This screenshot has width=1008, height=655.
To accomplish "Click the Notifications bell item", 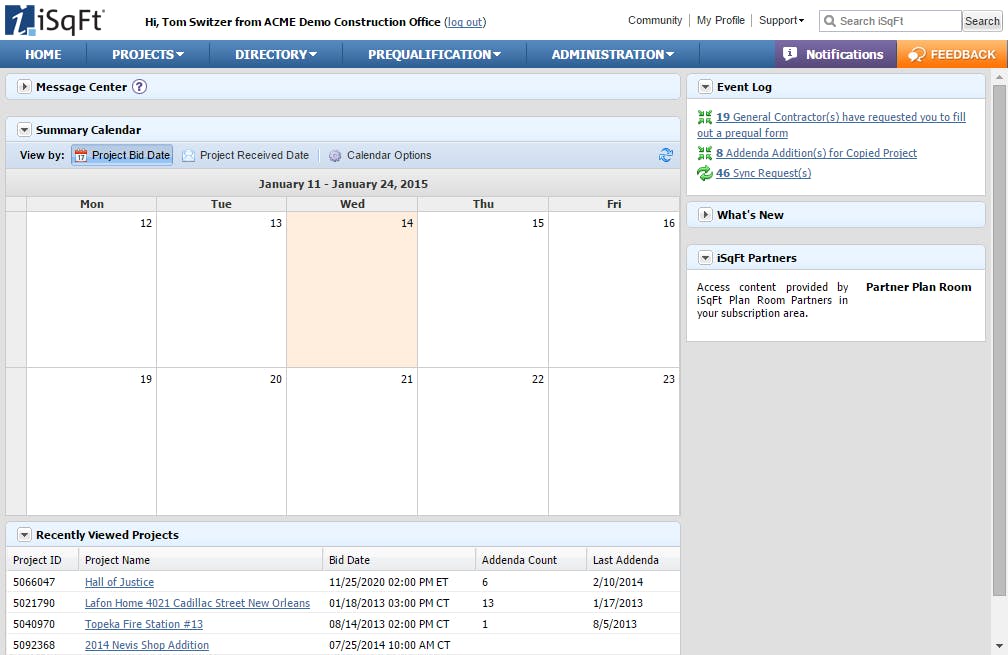I will click(x=835, y=54).
